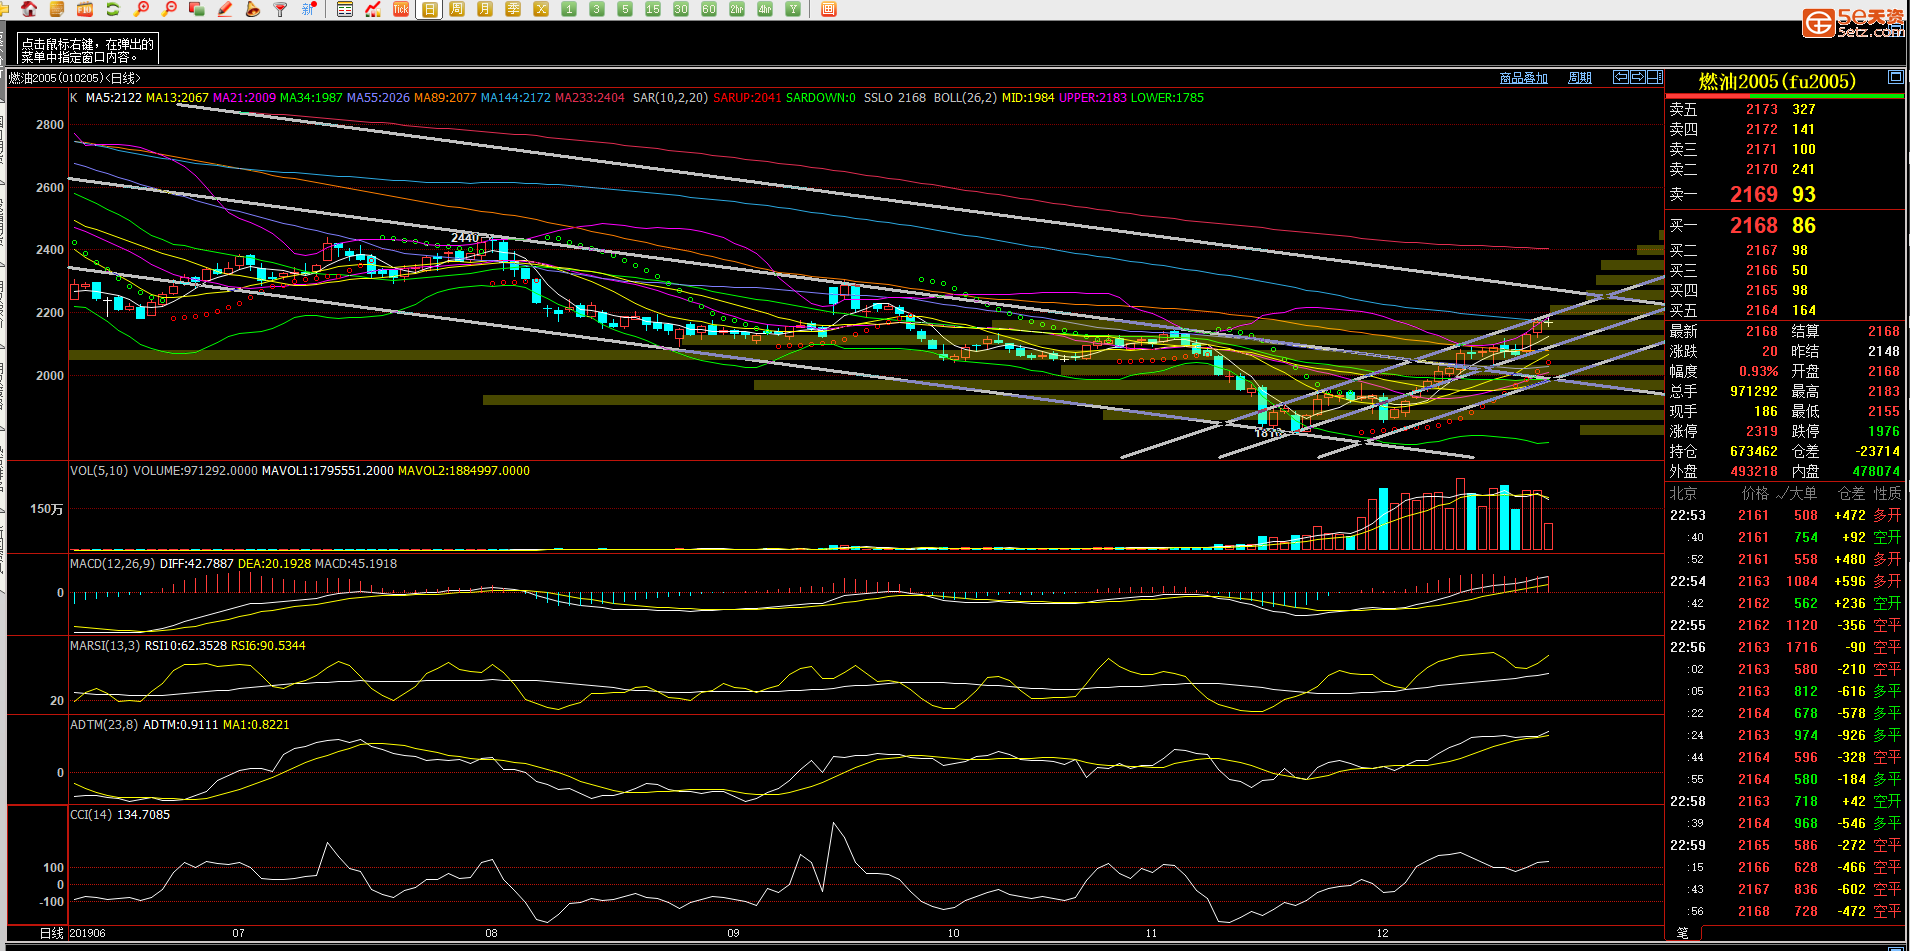1910x951 pixels.
Task: Switch to weekly (周) period
Action: tap(457, 9)
